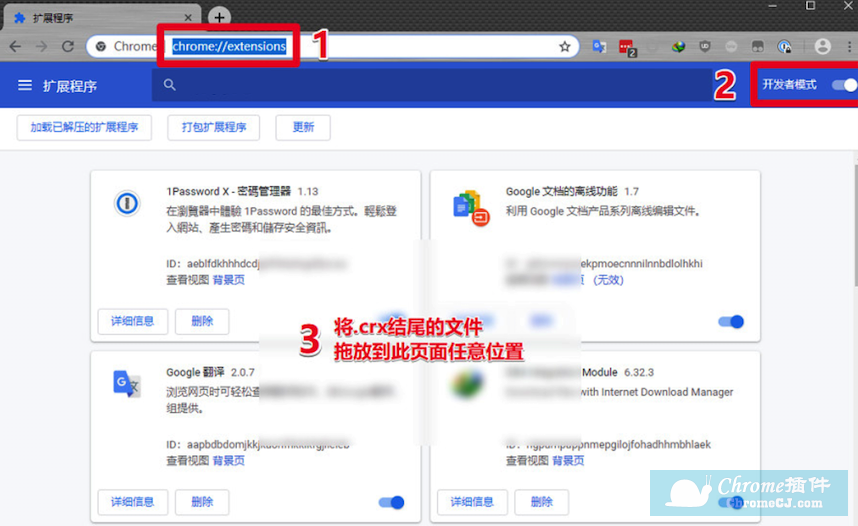Click the Chrome site info icon in address bar

point(101,47)
